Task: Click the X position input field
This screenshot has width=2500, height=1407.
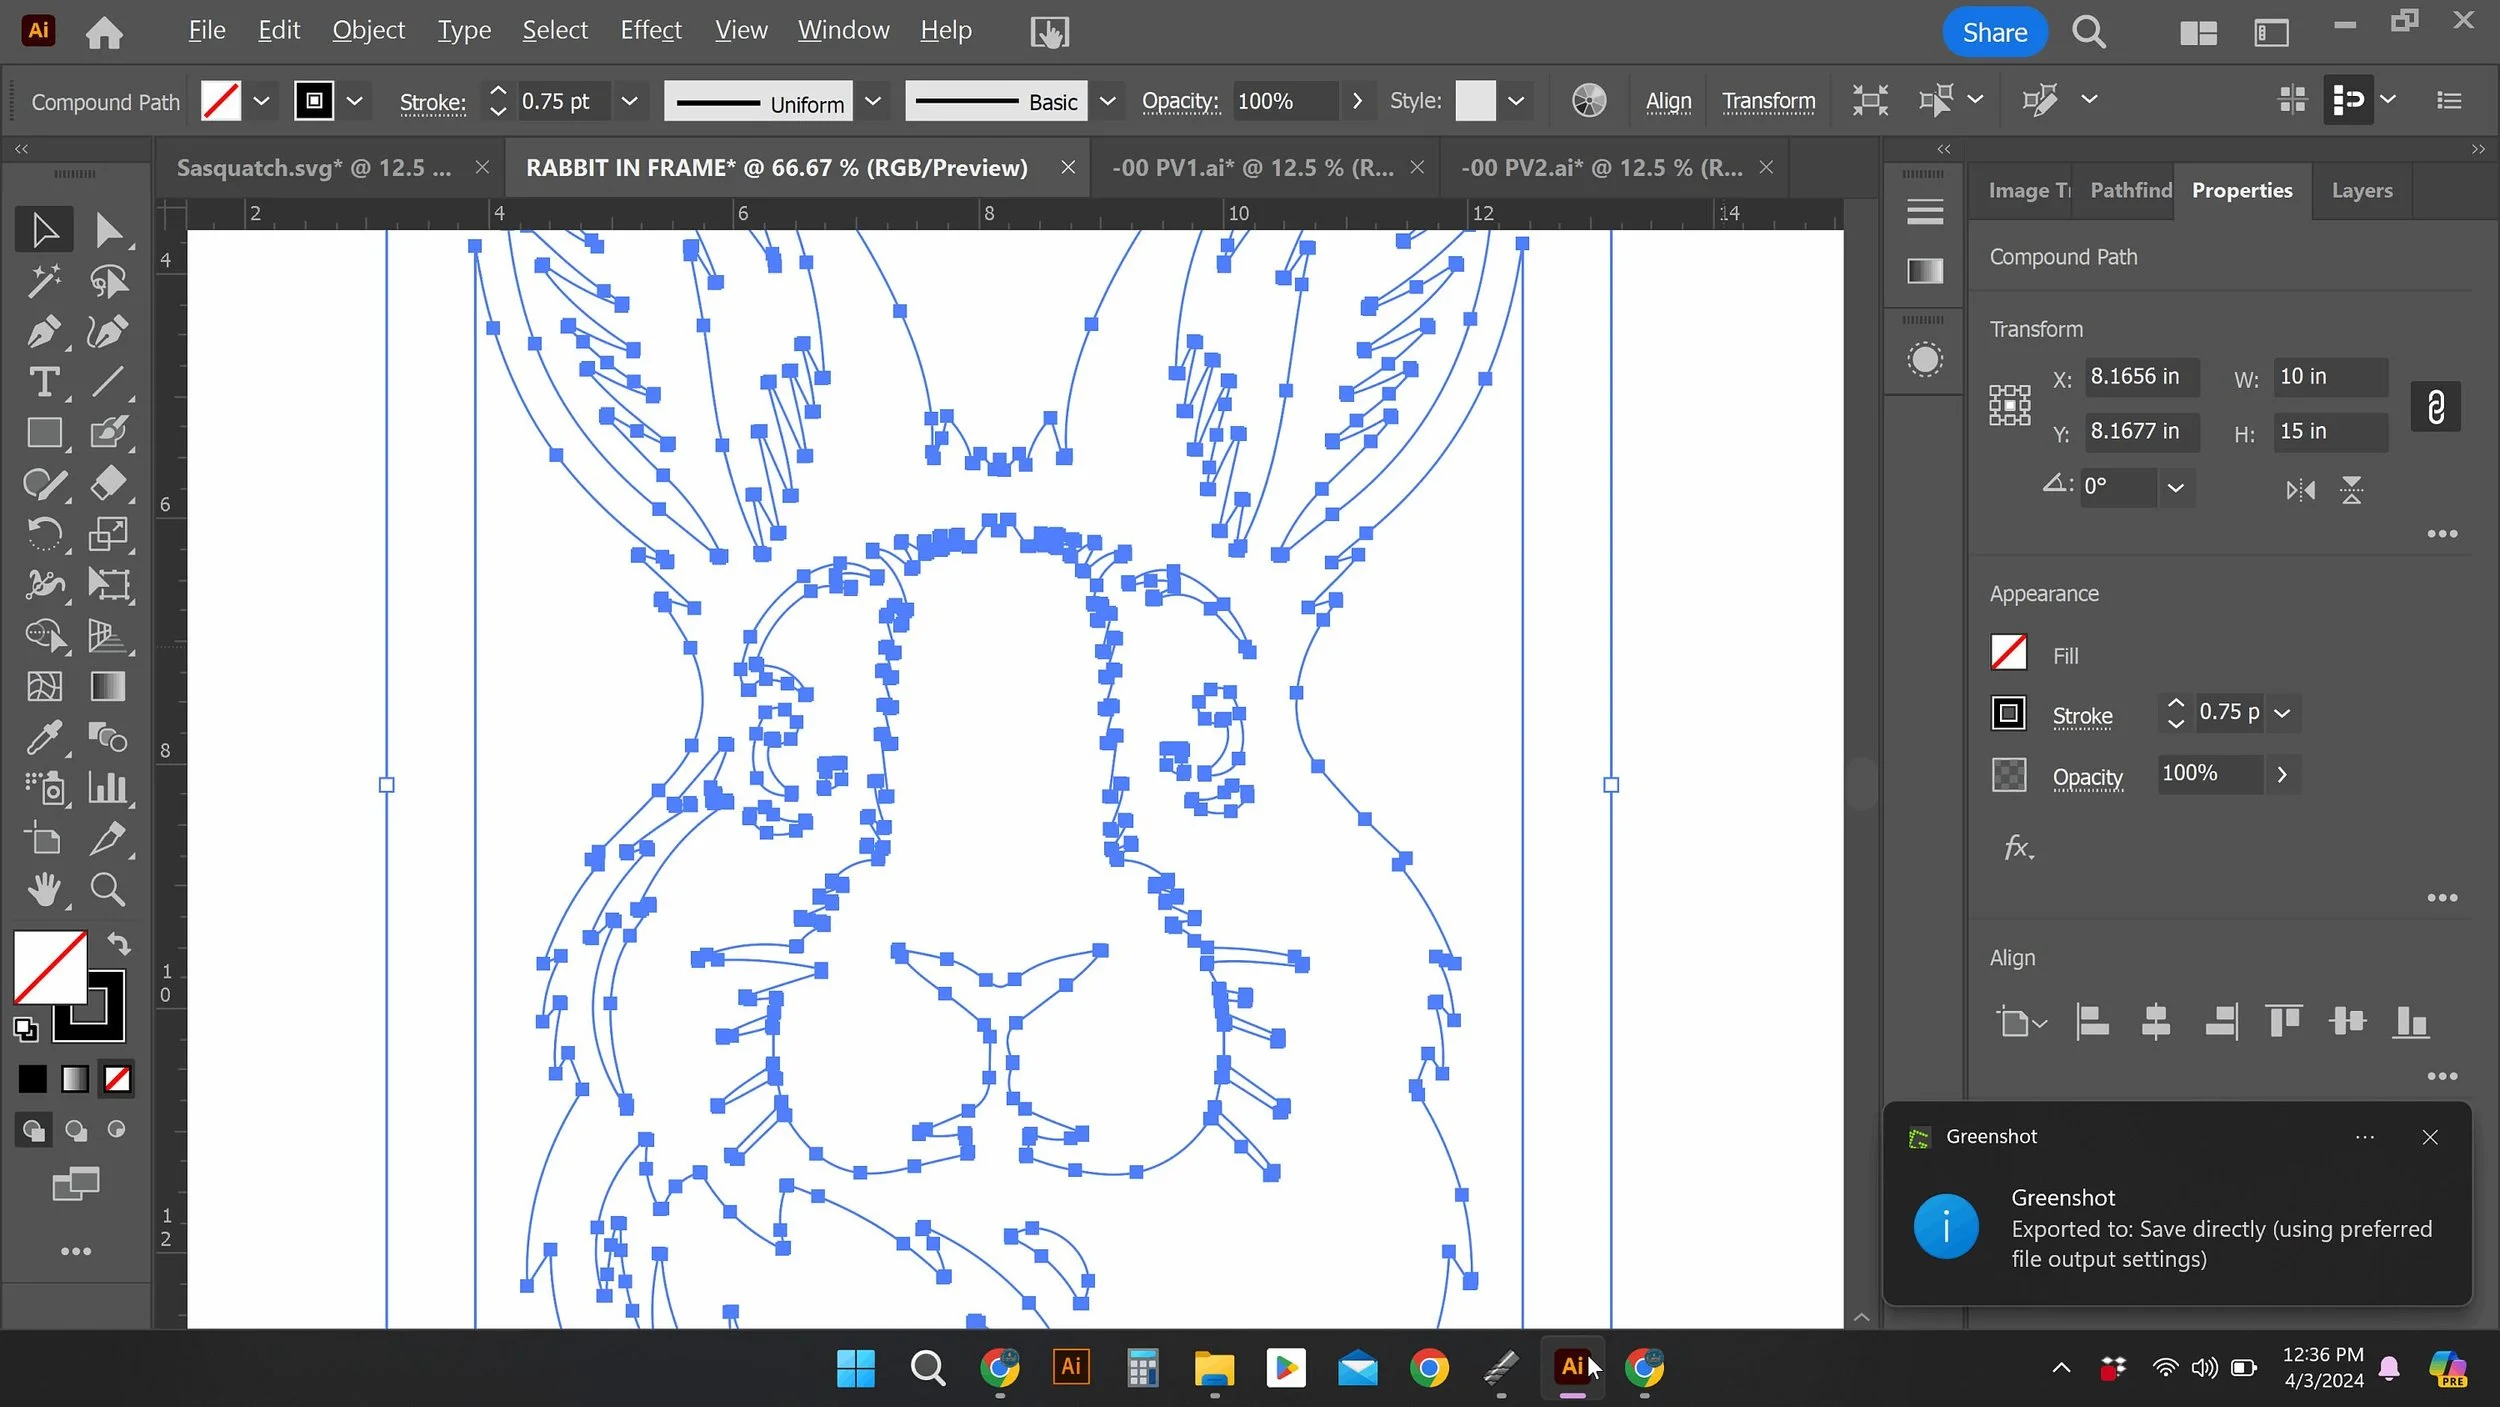Action: click(x=2141, y=377)
